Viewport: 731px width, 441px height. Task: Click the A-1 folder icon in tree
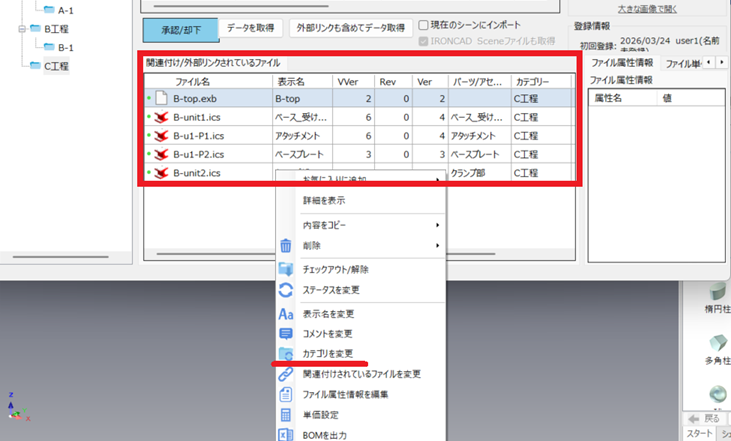click(49, 10)
